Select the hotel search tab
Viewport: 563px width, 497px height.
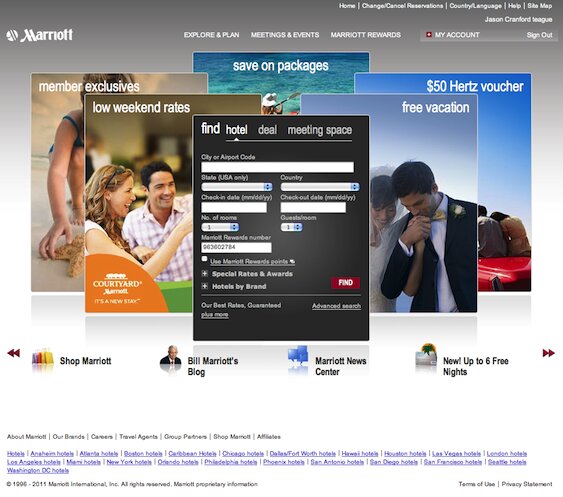(237, 130)
